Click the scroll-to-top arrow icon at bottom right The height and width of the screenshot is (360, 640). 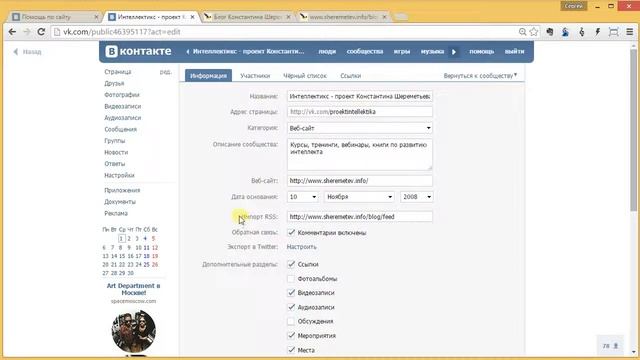(x=616, y=346)
